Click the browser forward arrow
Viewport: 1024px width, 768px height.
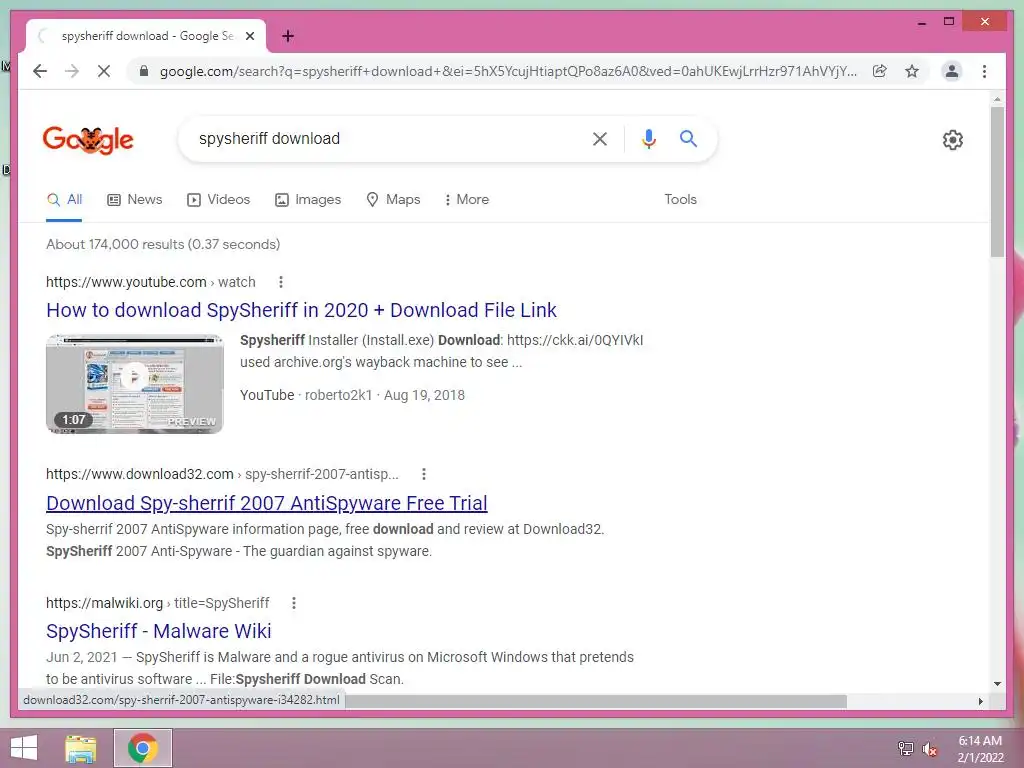72,71
